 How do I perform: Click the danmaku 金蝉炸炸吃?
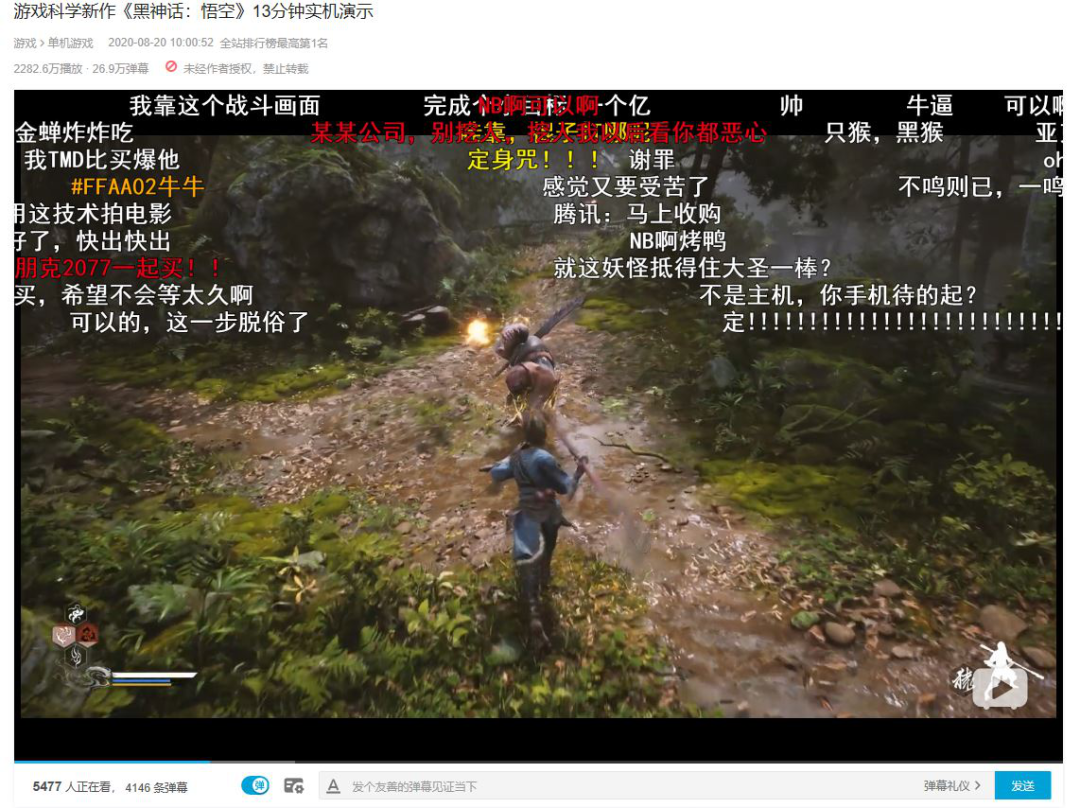[x=74, y=132]
